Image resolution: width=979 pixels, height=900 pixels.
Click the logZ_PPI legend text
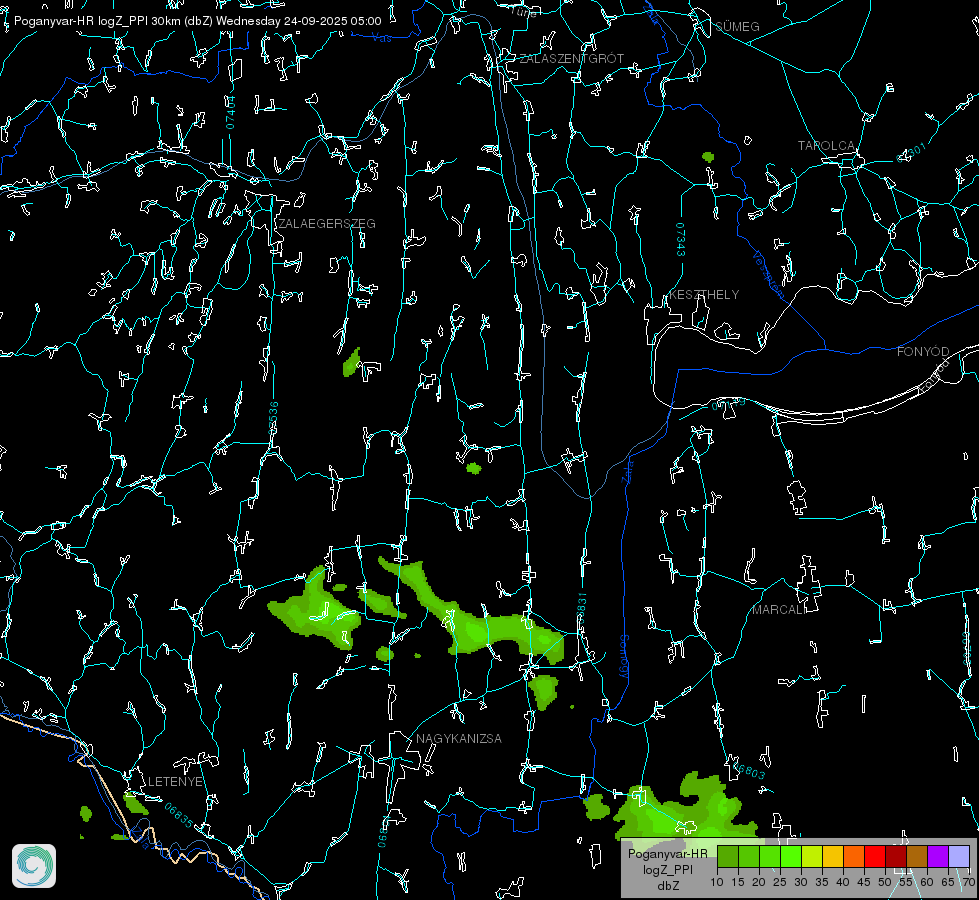tap(668, 869)
